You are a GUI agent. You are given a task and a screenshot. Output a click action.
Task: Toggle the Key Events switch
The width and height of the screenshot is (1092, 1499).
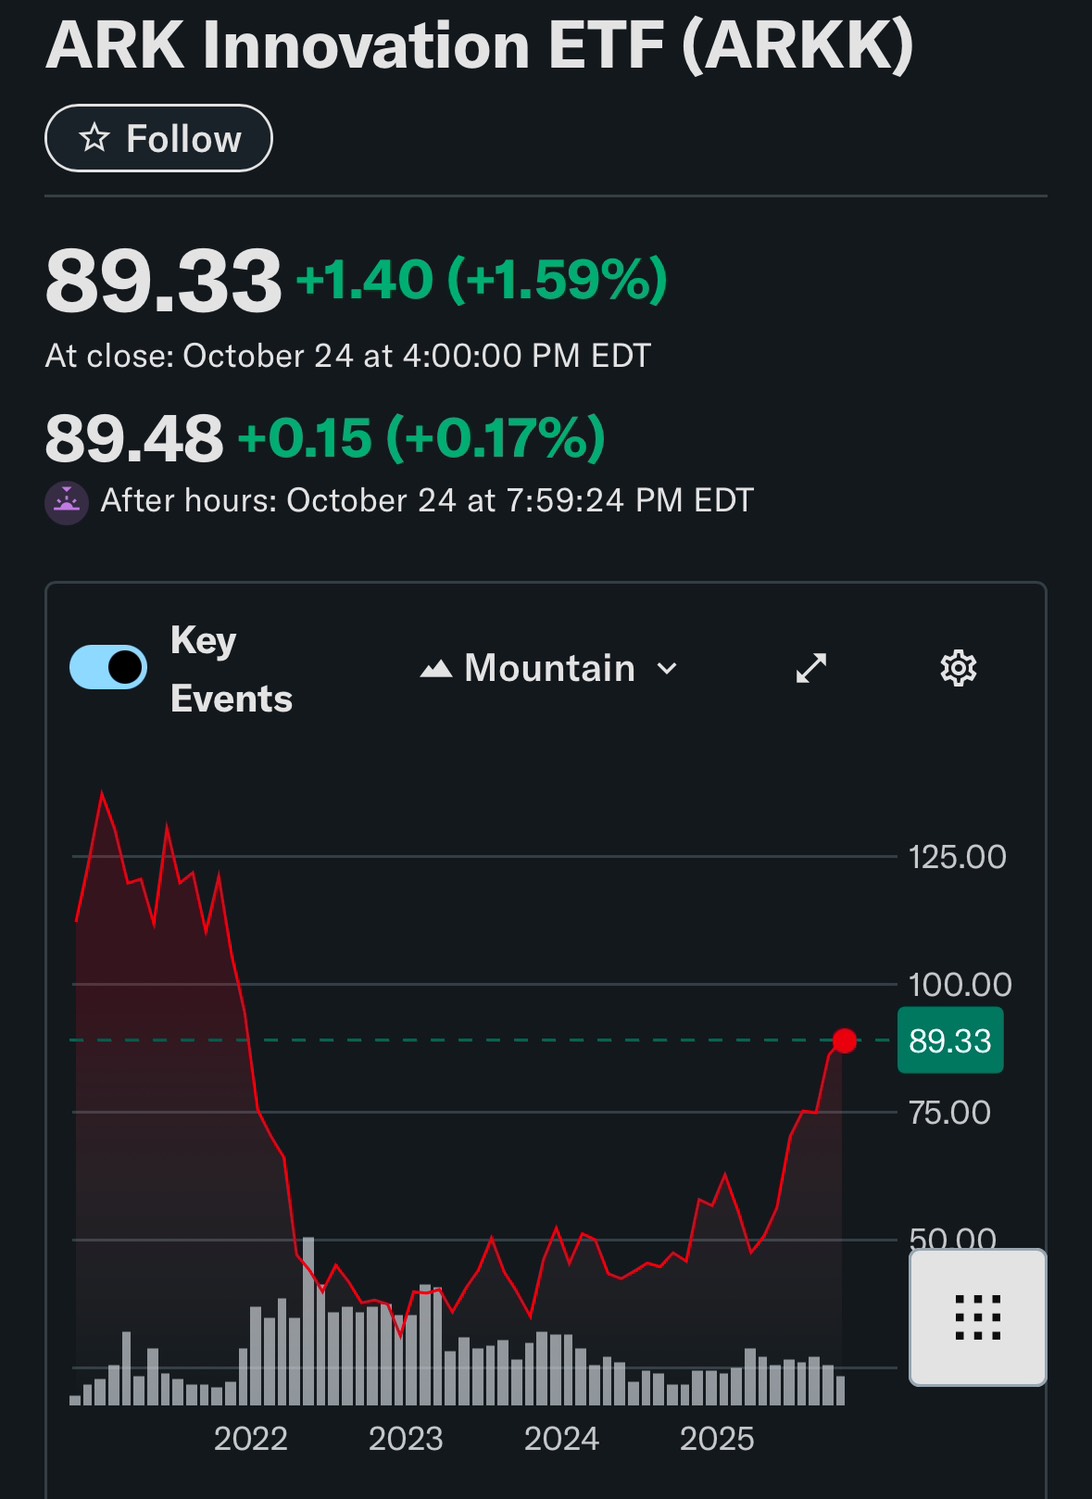pos(109,665)
